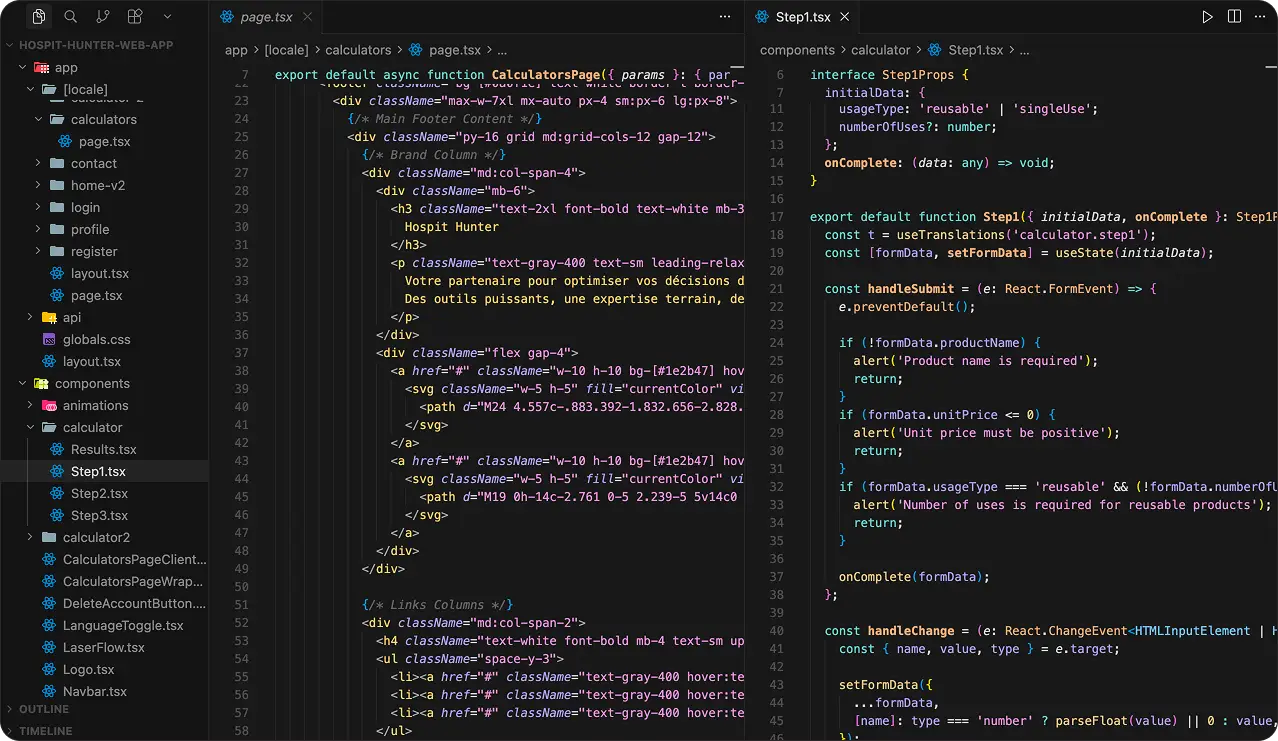The width and height of the screenshot is (1278, 741).
Task: Click the Run play button
Action: pos(1208,17)
